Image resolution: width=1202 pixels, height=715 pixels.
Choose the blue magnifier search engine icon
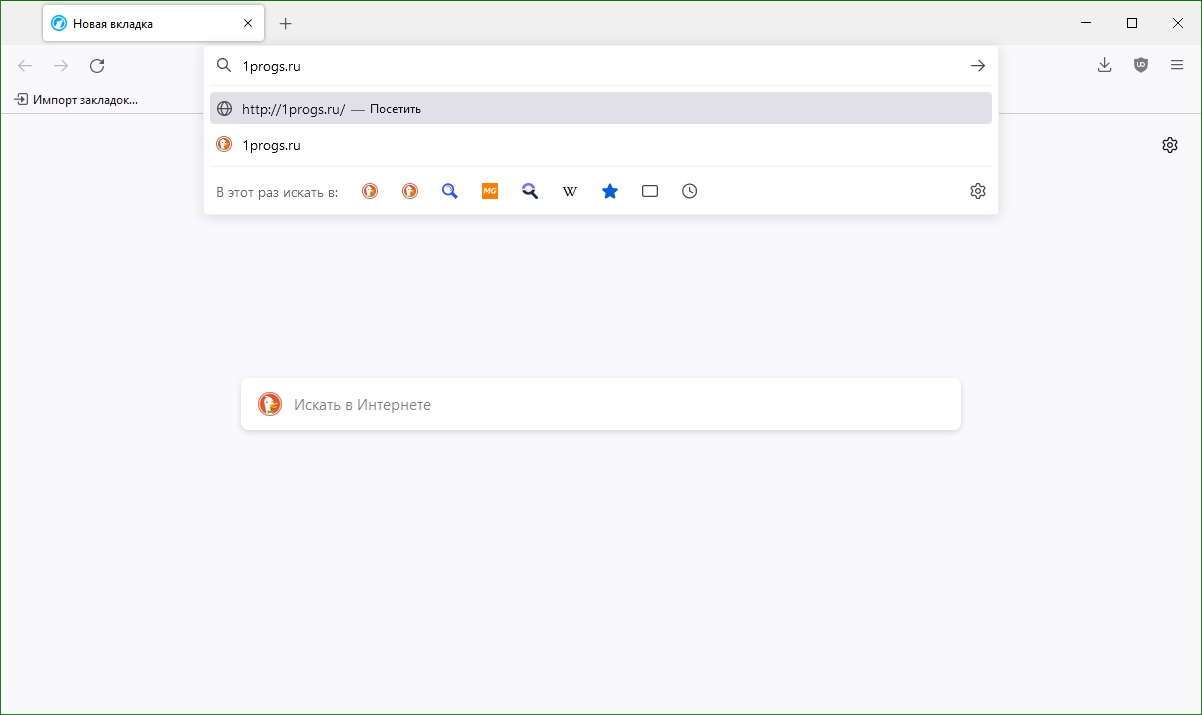point(450,191)
